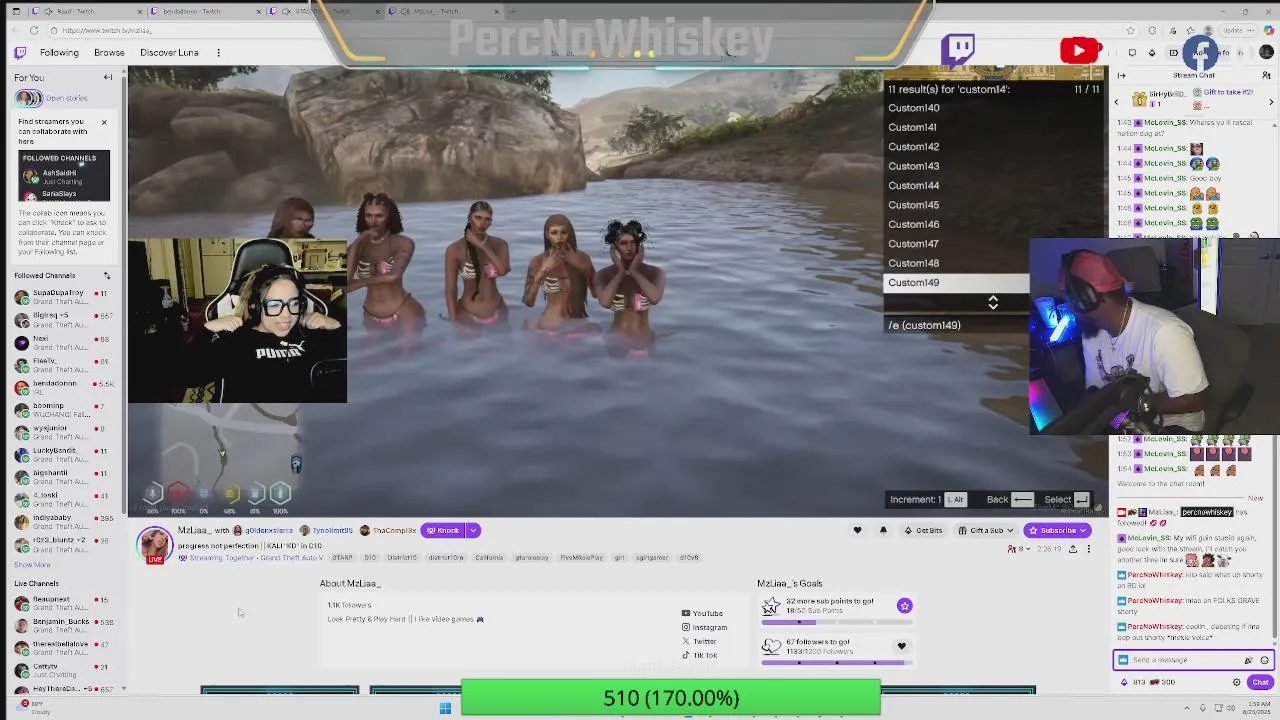
Task: Toggle the follow heart icon
Action: [857, 530]
